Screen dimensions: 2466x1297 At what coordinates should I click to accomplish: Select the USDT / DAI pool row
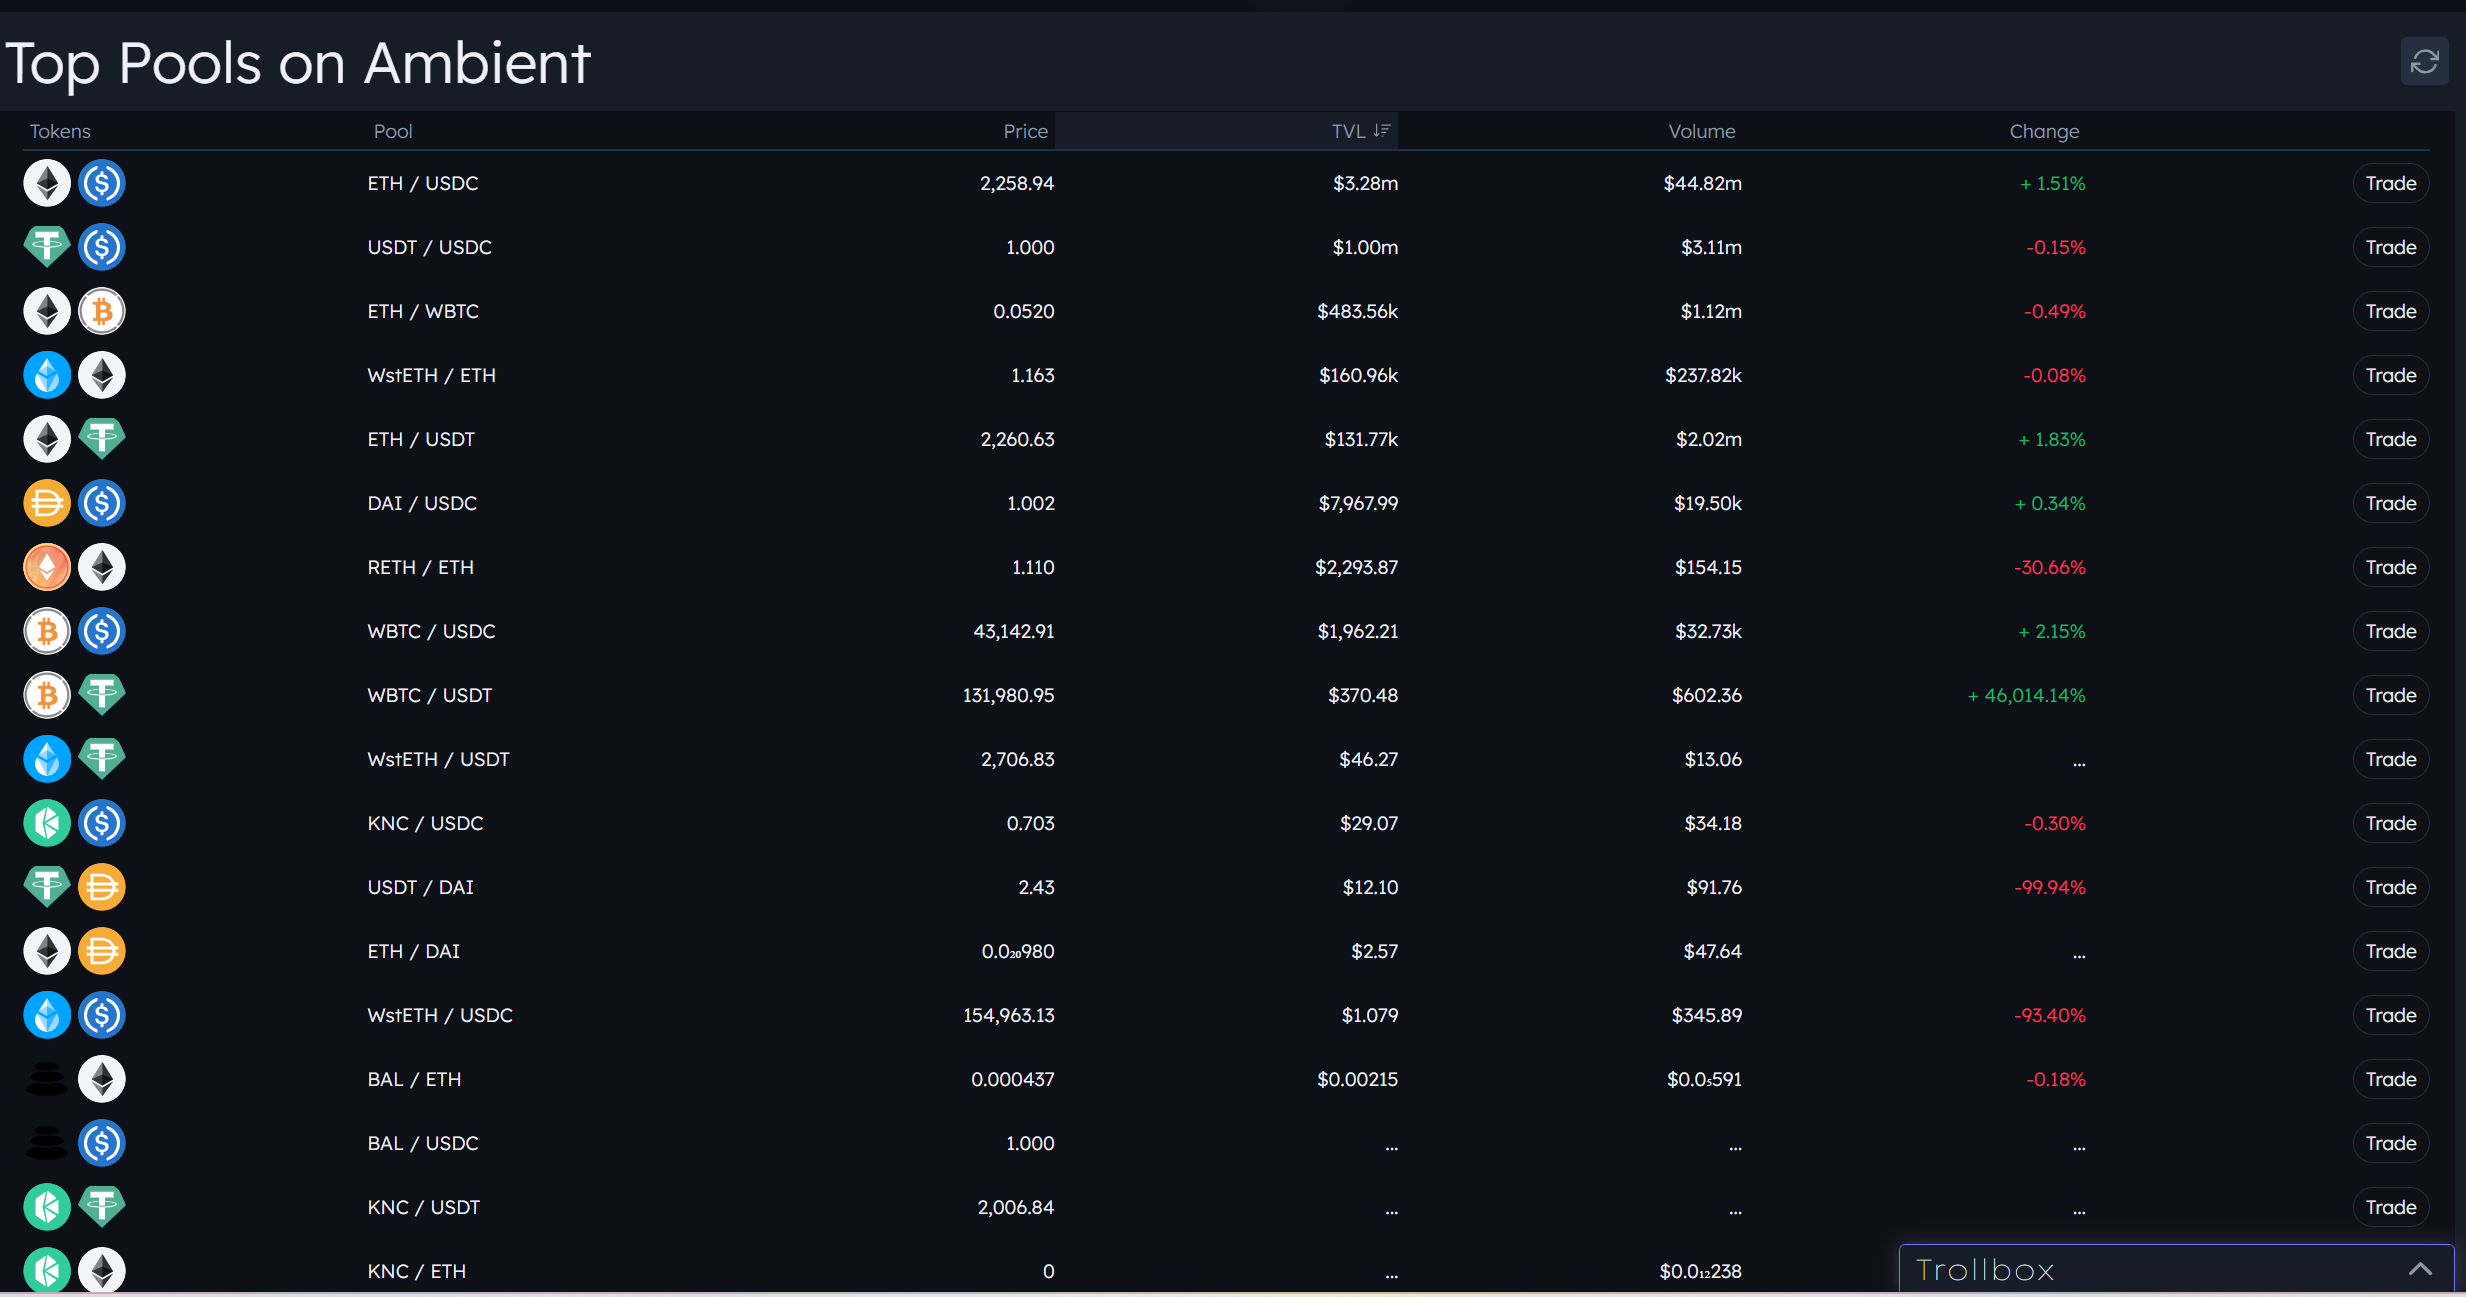(x=1226, y=887)
